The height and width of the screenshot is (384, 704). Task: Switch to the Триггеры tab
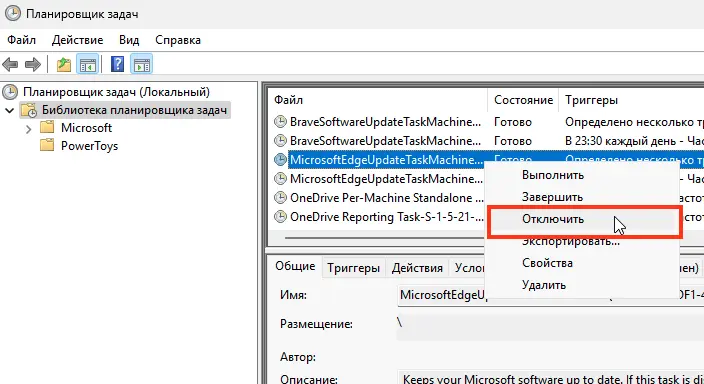pyautogui.click(x=353, y=268)
